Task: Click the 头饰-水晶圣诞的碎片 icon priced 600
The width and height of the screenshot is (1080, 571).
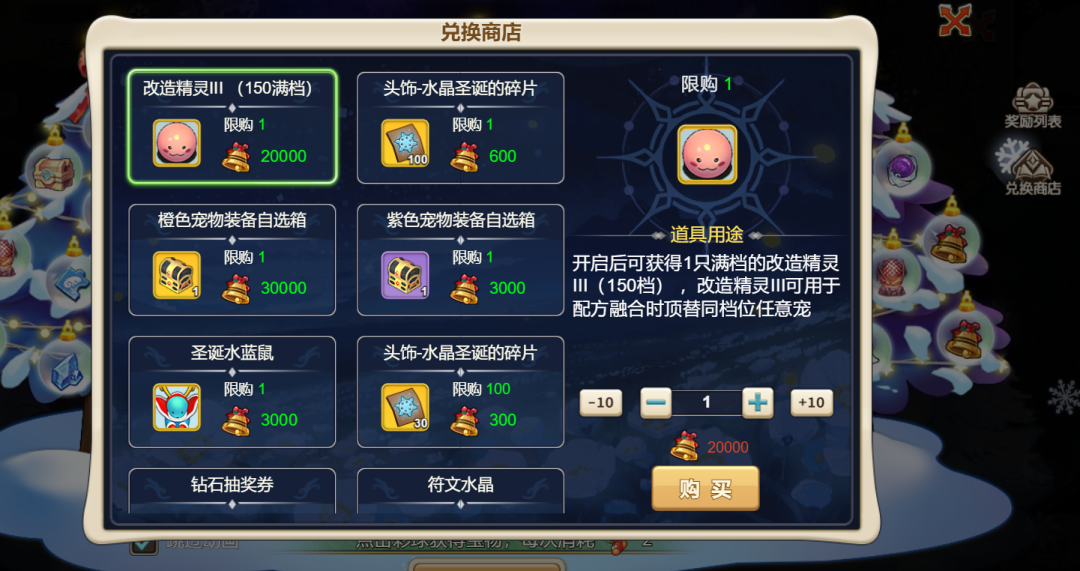Action: 405,143
